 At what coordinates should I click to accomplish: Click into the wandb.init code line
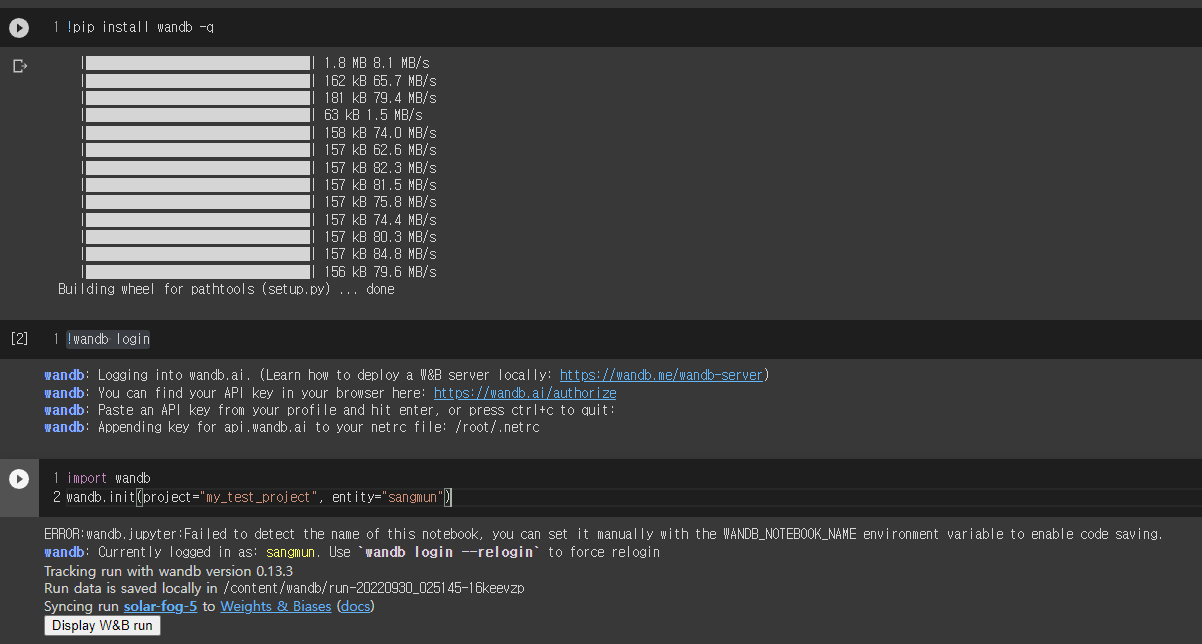[259, 497]
